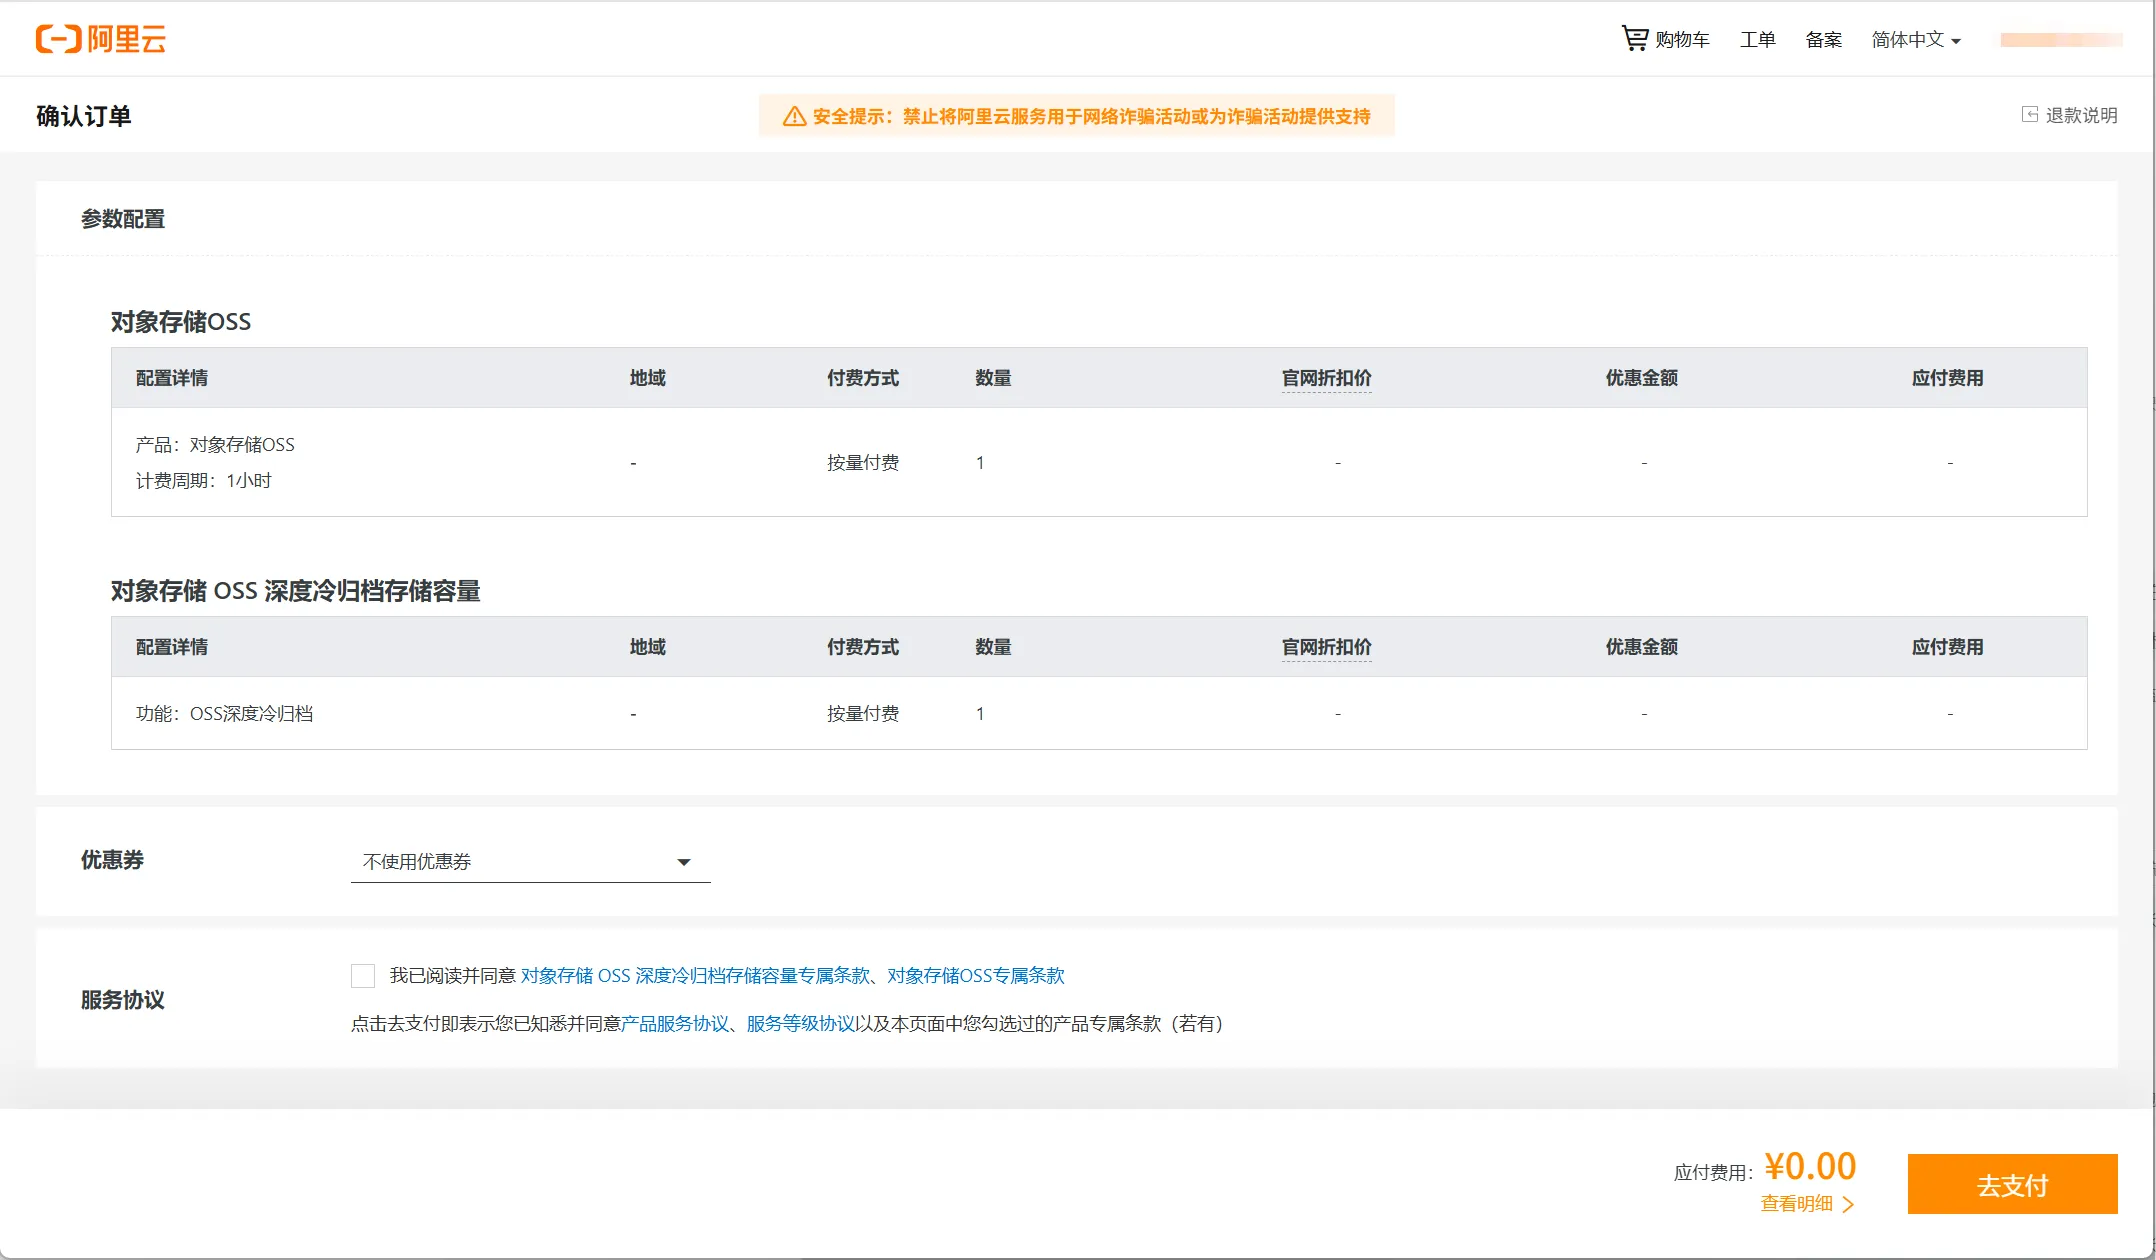
Task: View cost details via 查看明细
Action: [x=1796, y=1203]
